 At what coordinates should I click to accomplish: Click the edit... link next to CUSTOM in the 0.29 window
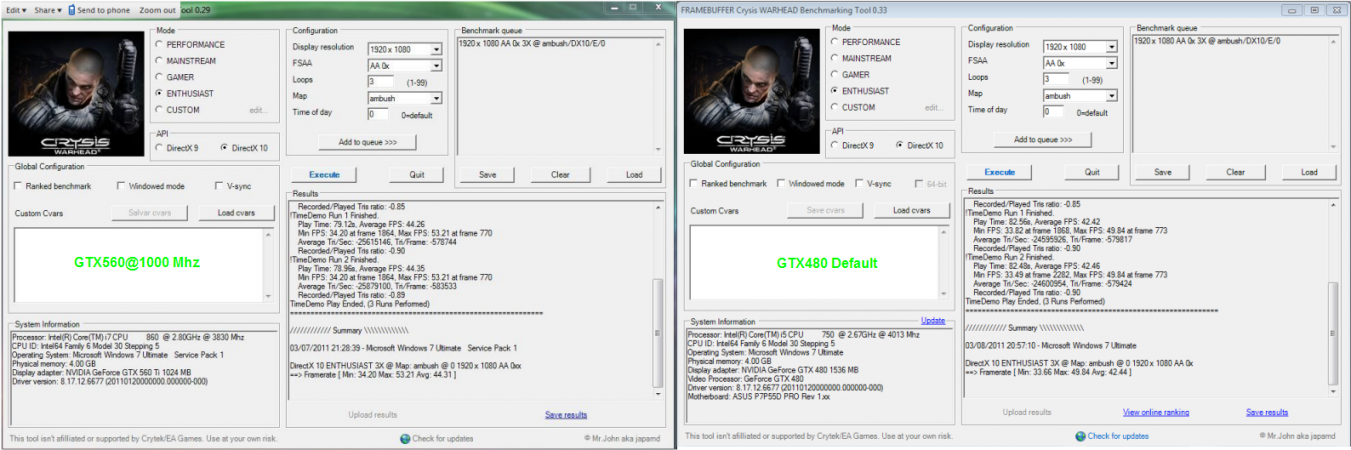click(259, 110)
